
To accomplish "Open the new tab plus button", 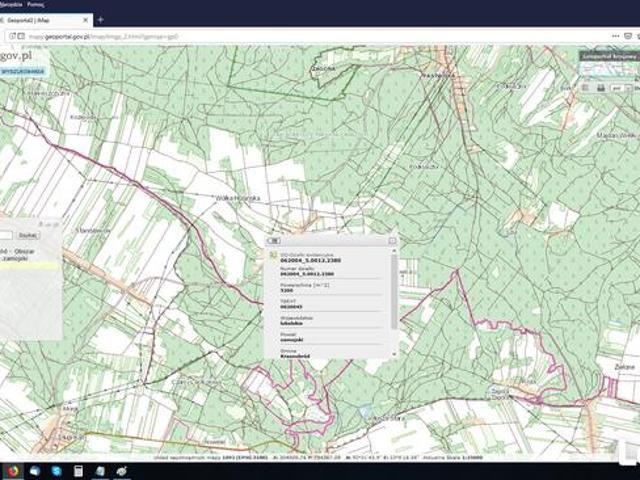I will click(100, 19).
